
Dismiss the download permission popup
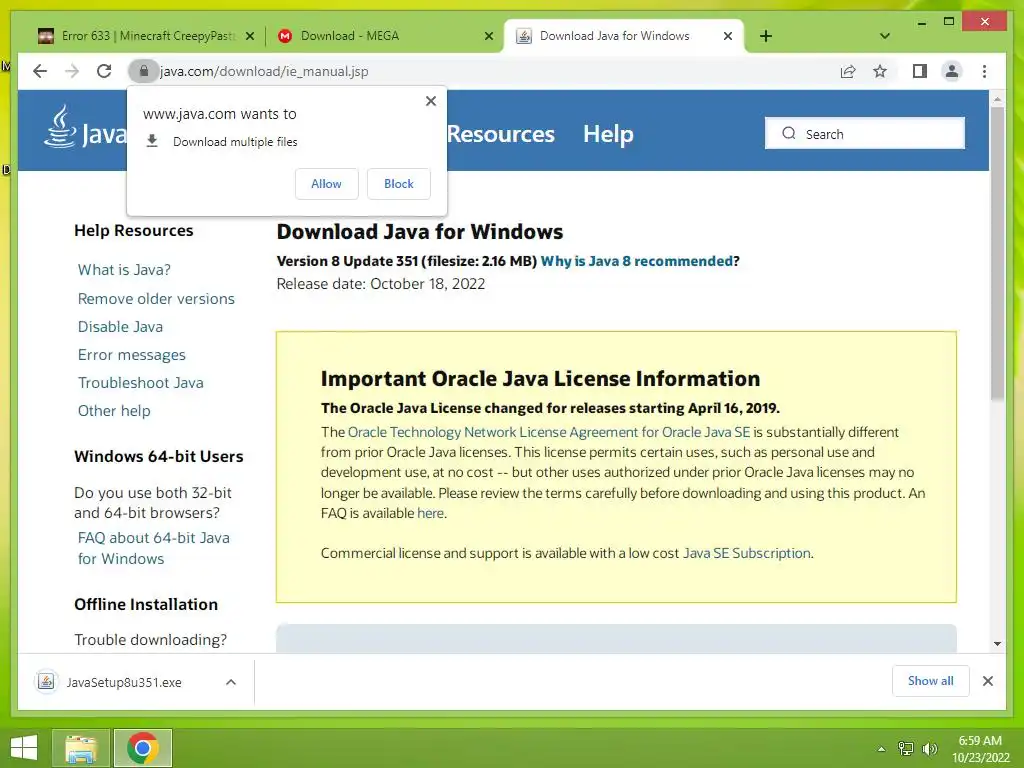tap(430, 101)
